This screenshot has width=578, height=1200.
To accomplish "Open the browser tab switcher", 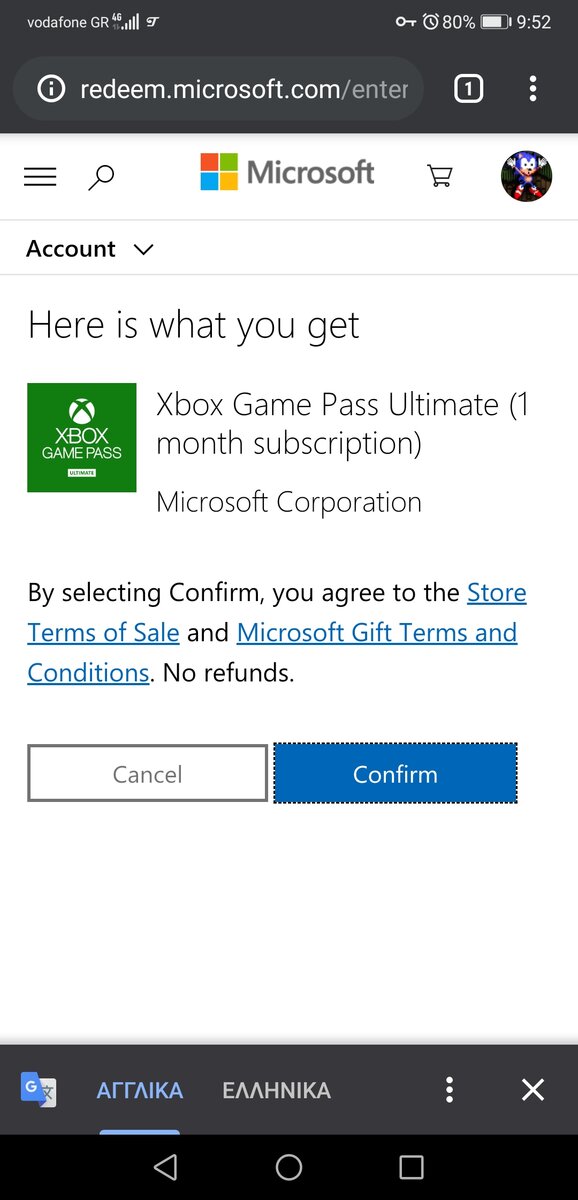I will point(468,89).
